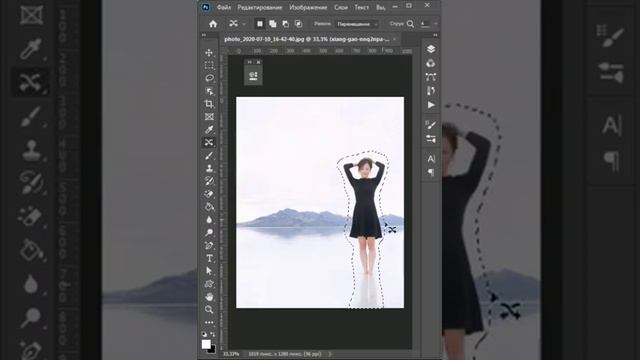Choose Add to Selection mode

[x=273, y=24]
